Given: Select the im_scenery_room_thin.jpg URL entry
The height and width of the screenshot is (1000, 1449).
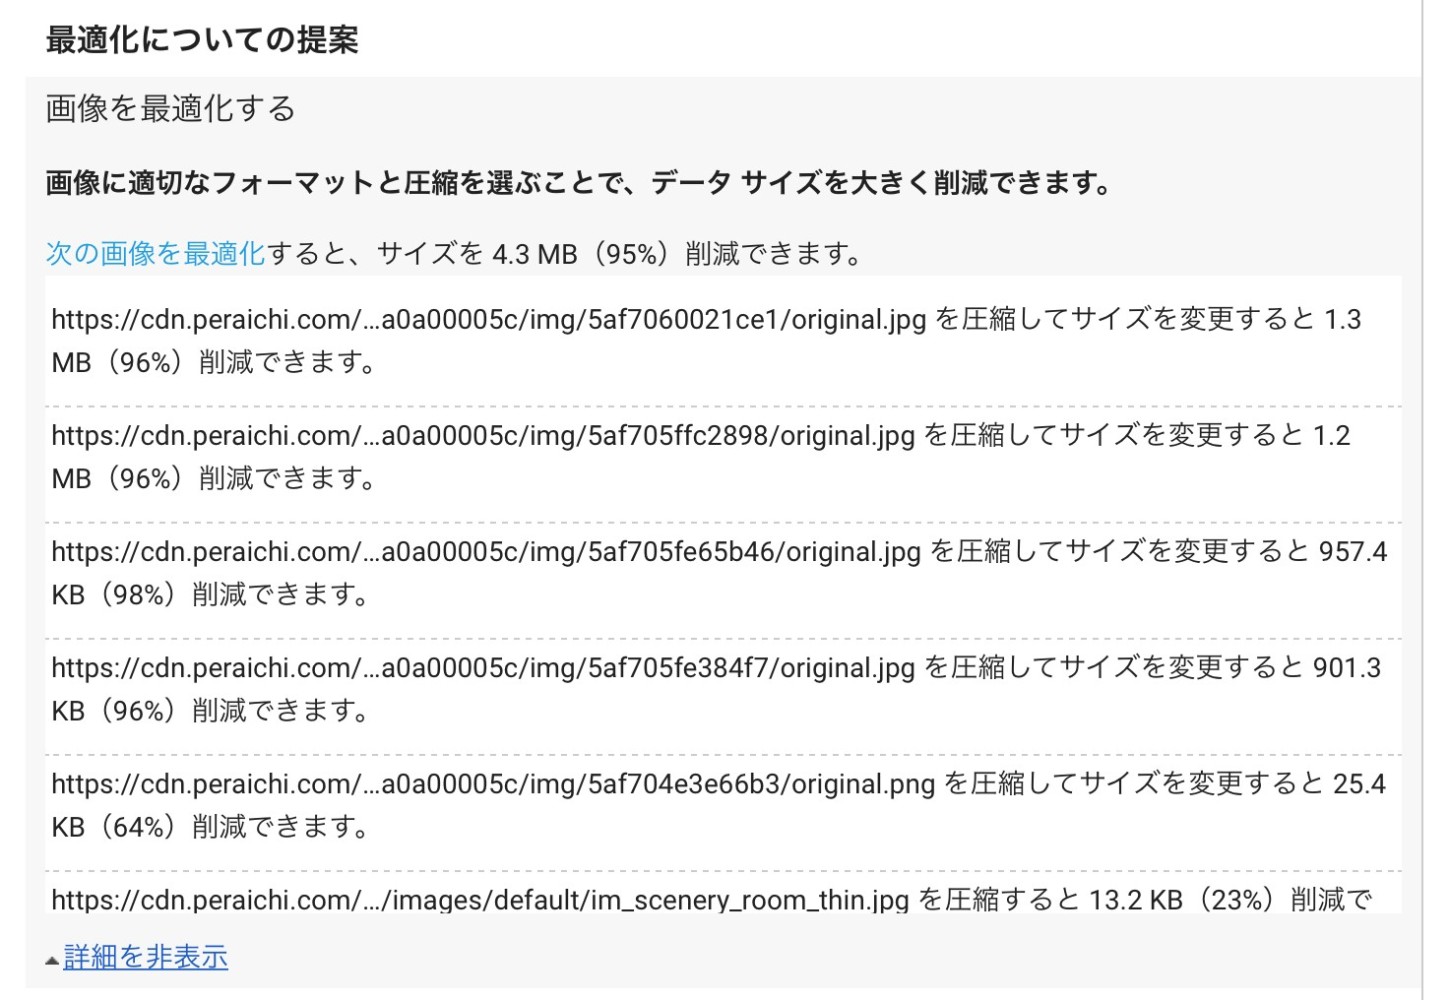Looking at the screenshot, I should pyautogui.click(x=480, y=900).
